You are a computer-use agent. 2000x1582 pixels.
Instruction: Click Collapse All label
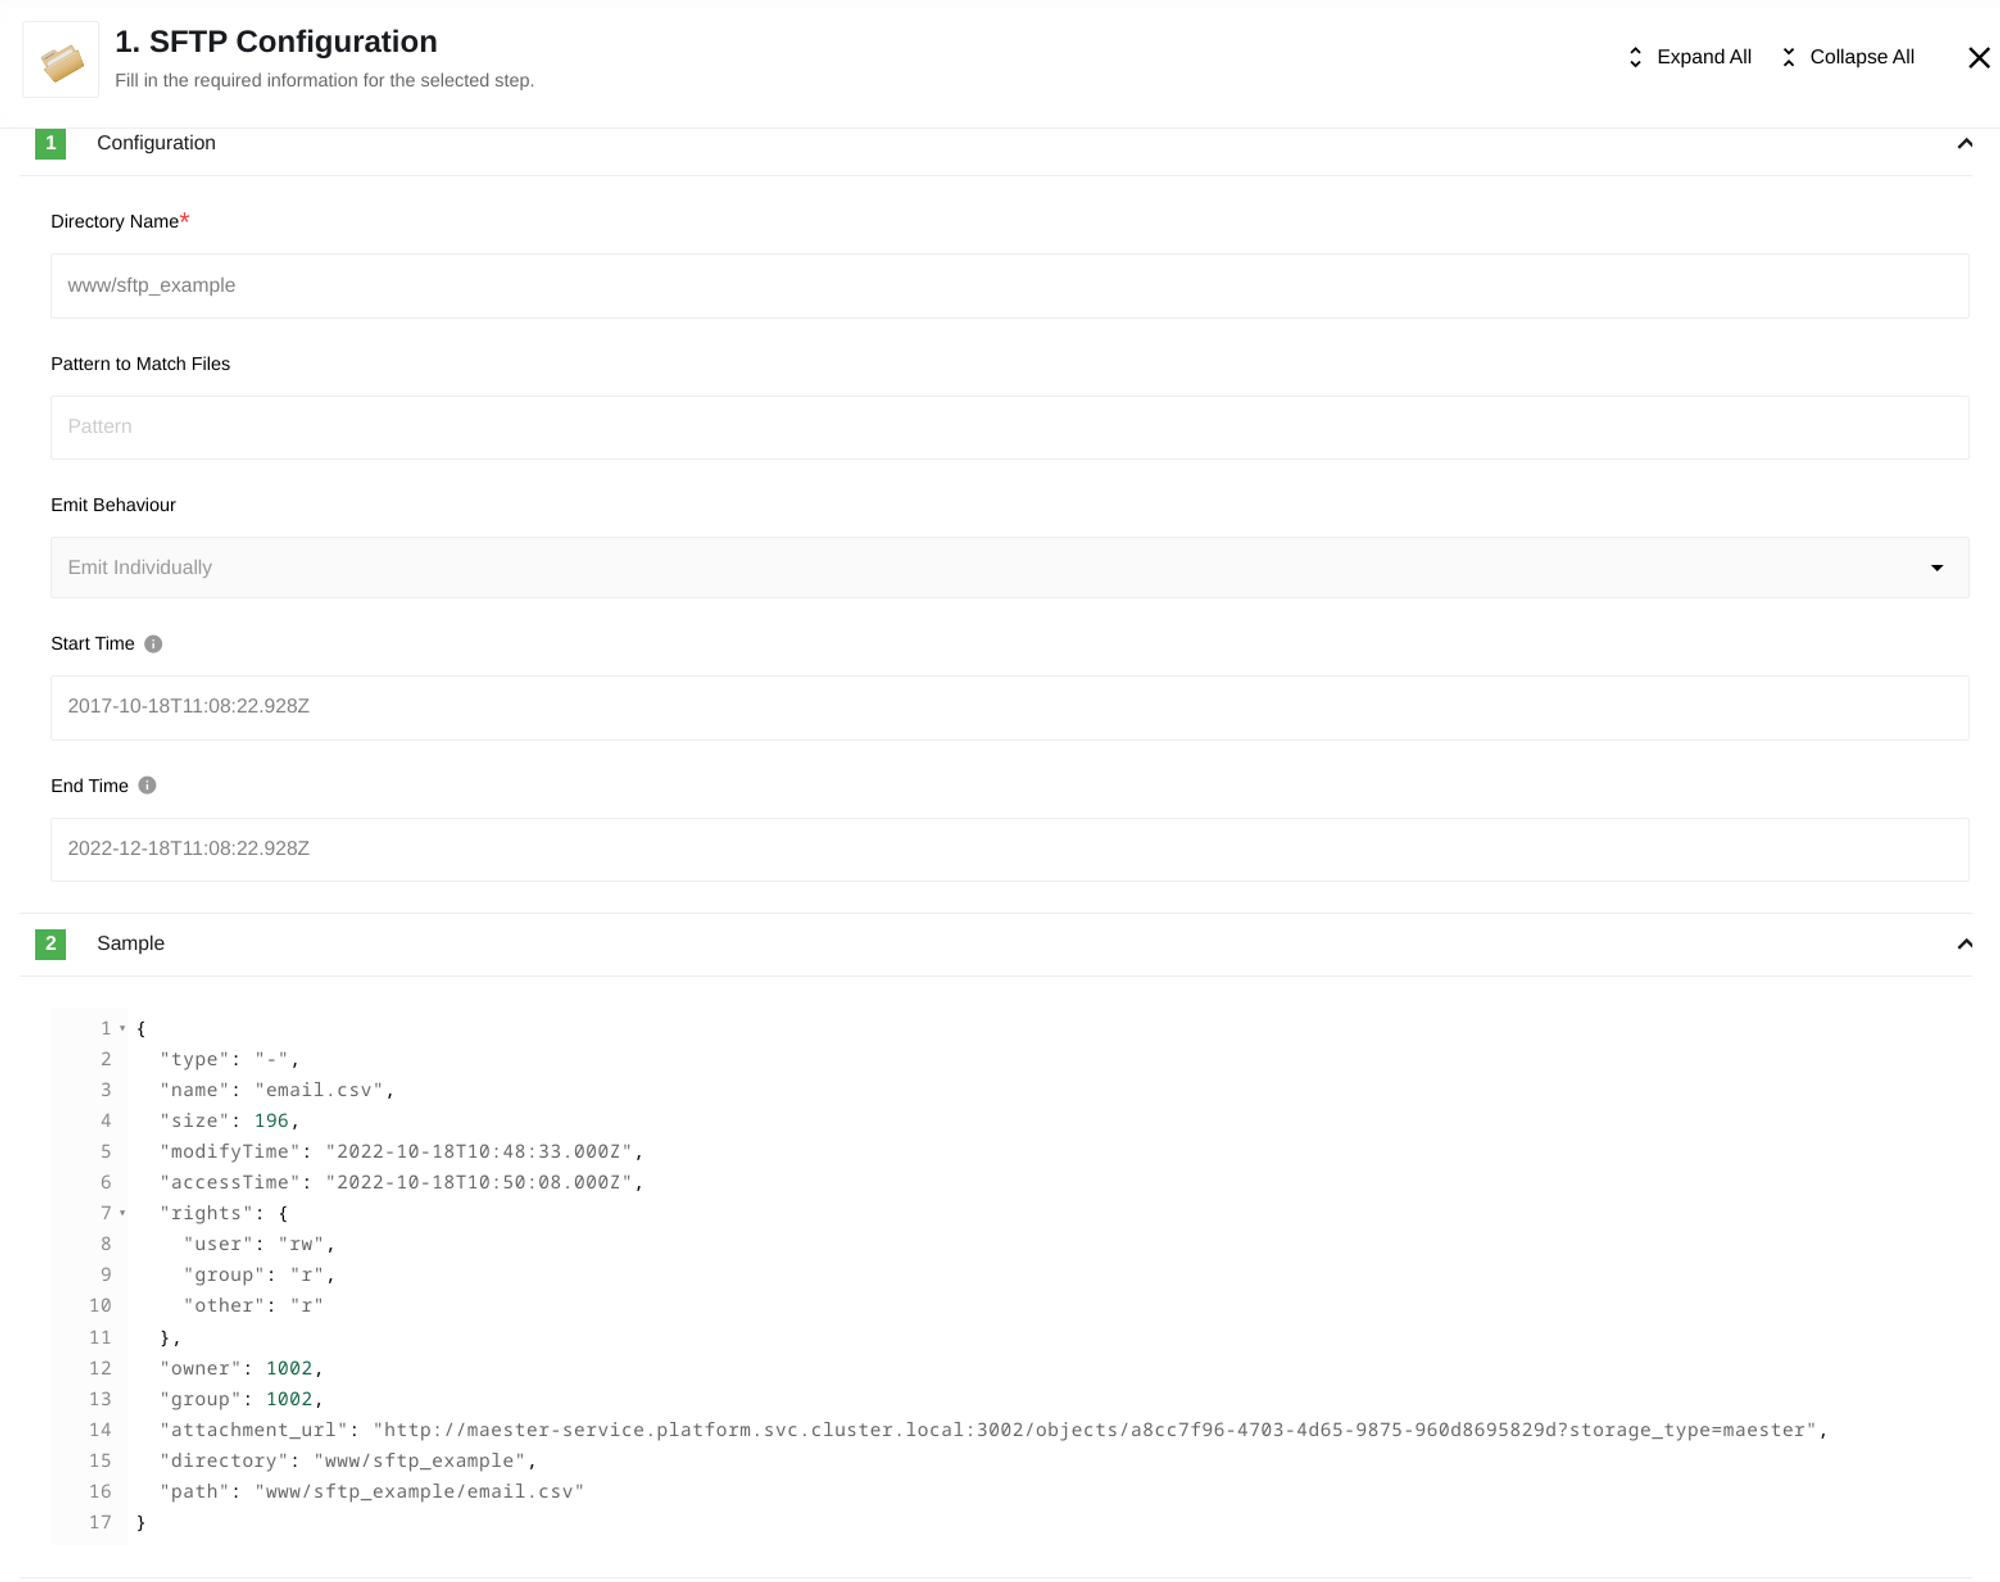pyautogui.click(x=1862, y=57)
